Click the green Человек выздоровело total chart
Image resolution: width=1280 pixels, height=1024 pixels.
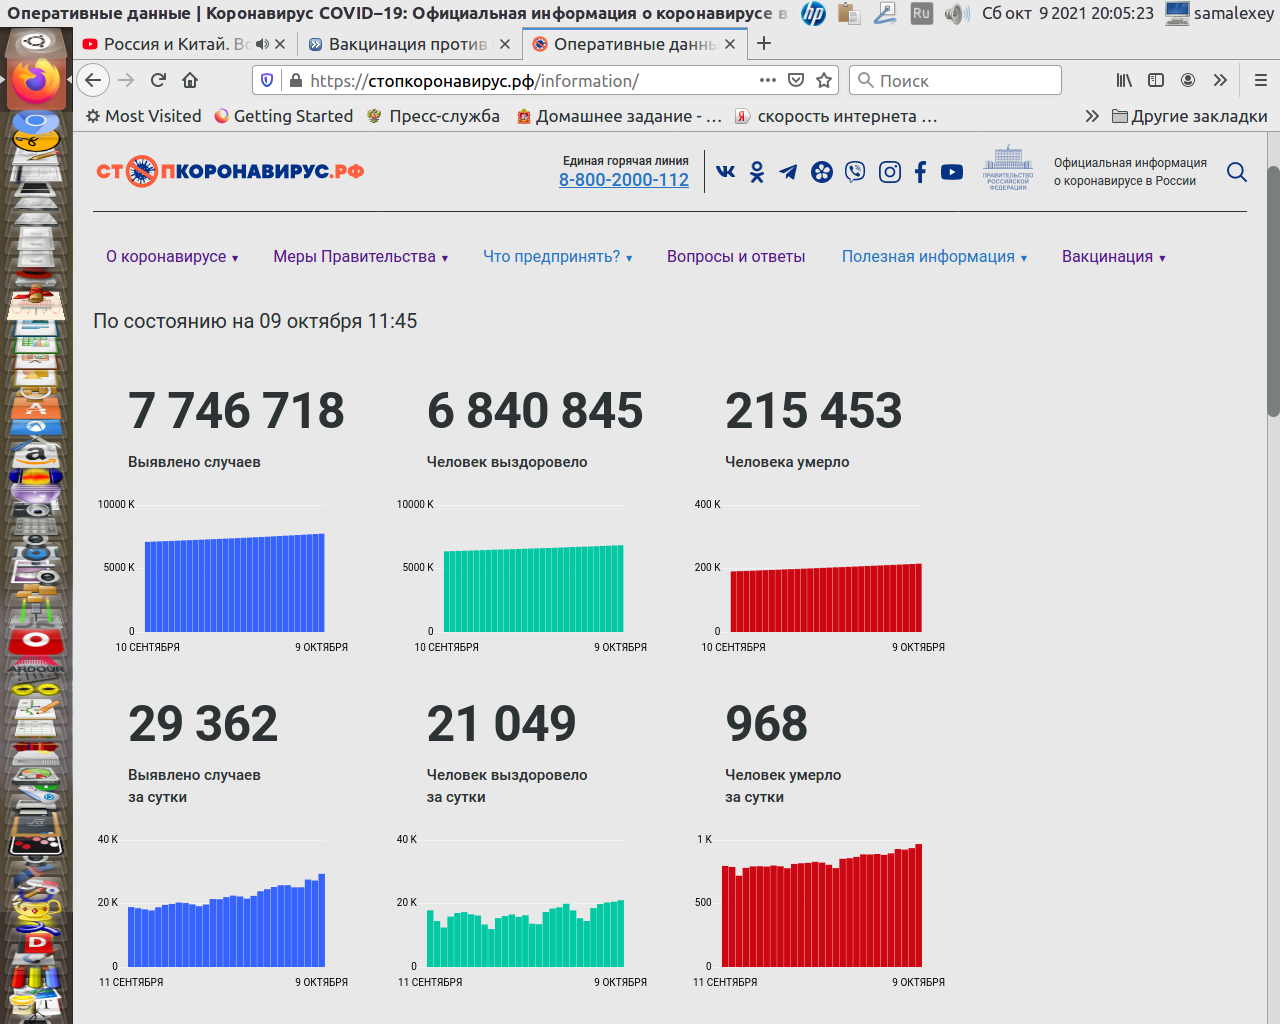point(533,588)
